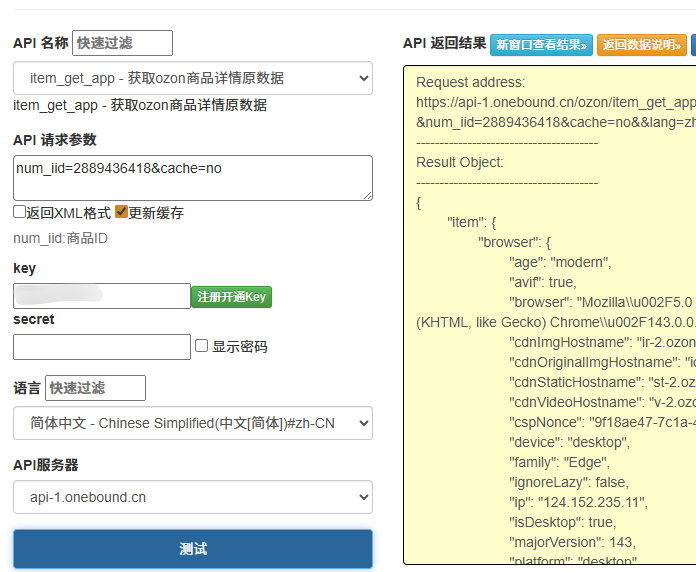
Task: Click the key input field
Action: (x=102, y=296)
